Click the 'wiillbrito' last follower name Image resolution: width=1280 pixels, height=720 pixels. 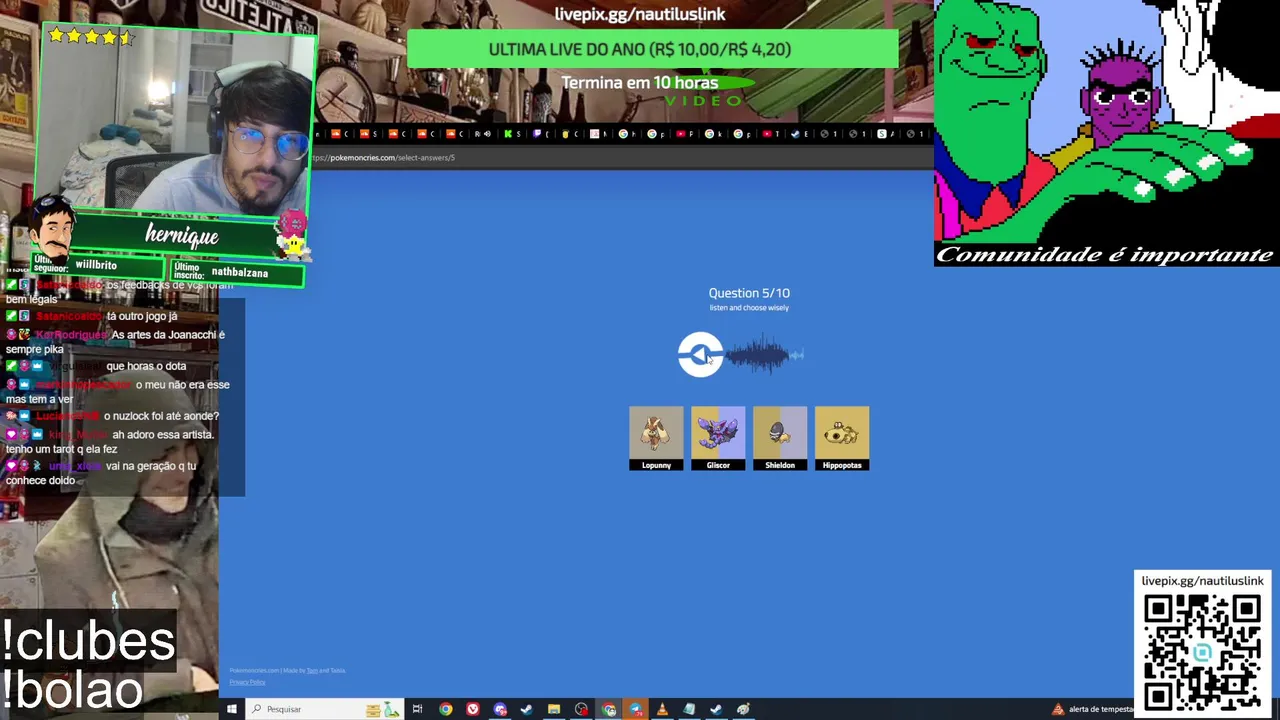96,265
